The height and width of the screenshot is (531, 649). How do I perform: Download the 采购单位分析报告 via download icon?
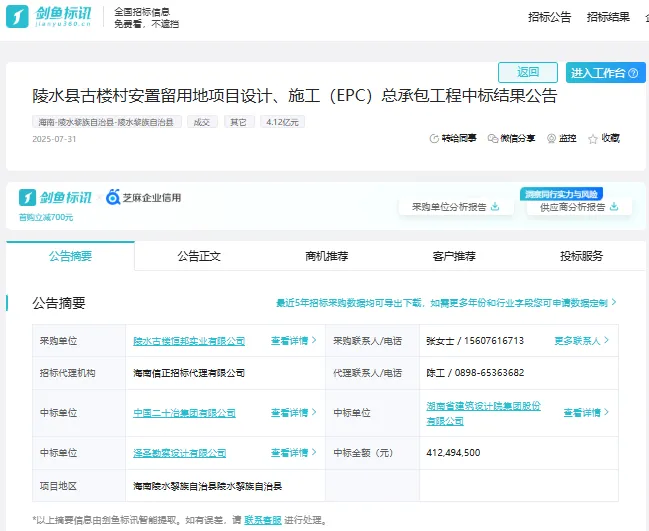[x=495, y=207]
